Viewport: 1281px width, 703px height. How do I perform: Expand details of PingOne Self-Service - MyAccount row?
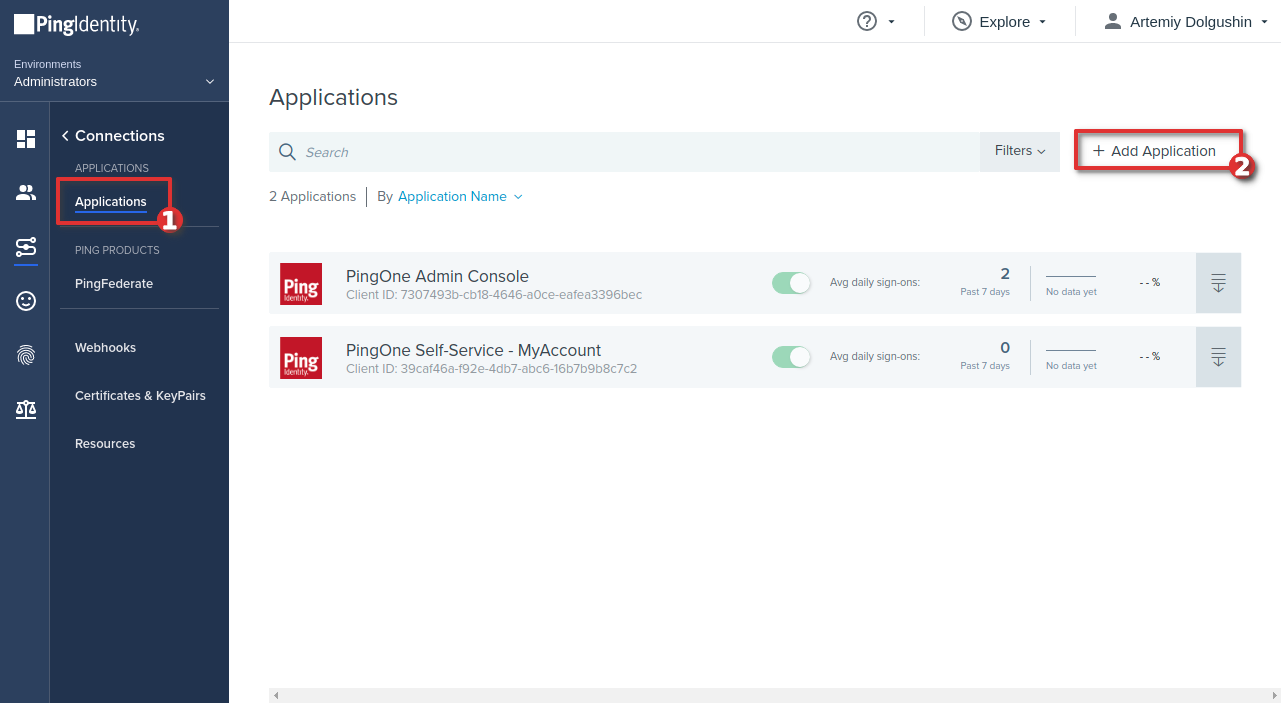[x=1218, y=357]
